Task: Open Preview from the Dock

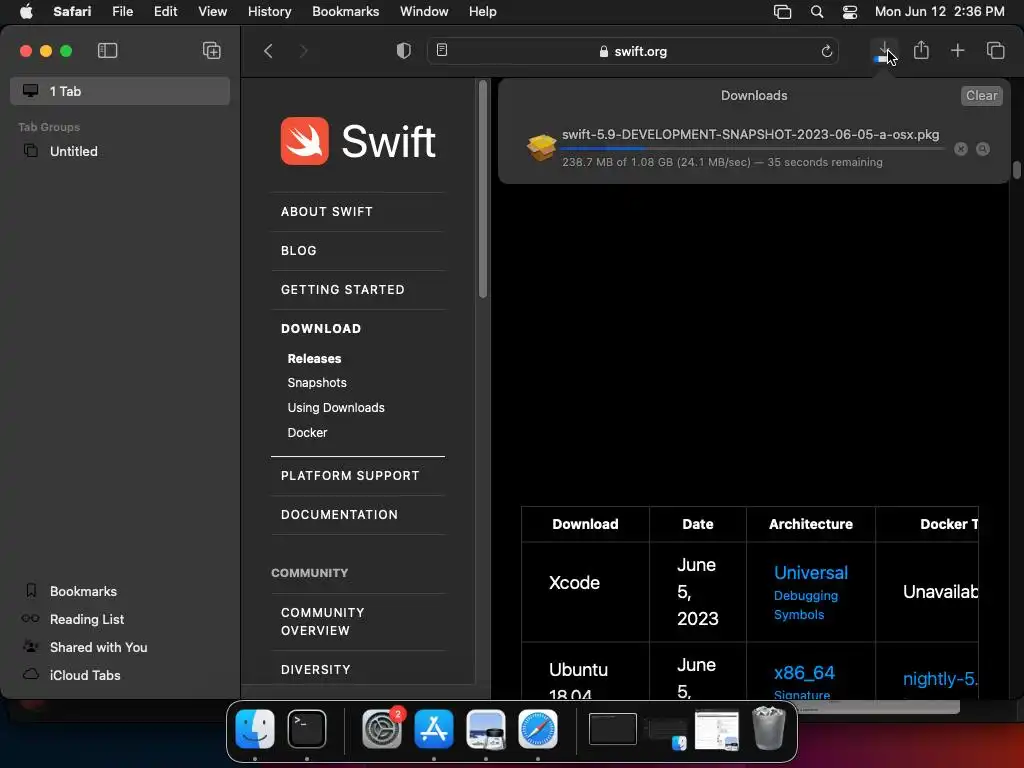Action: pyautogui.click(x=486, y=729)
